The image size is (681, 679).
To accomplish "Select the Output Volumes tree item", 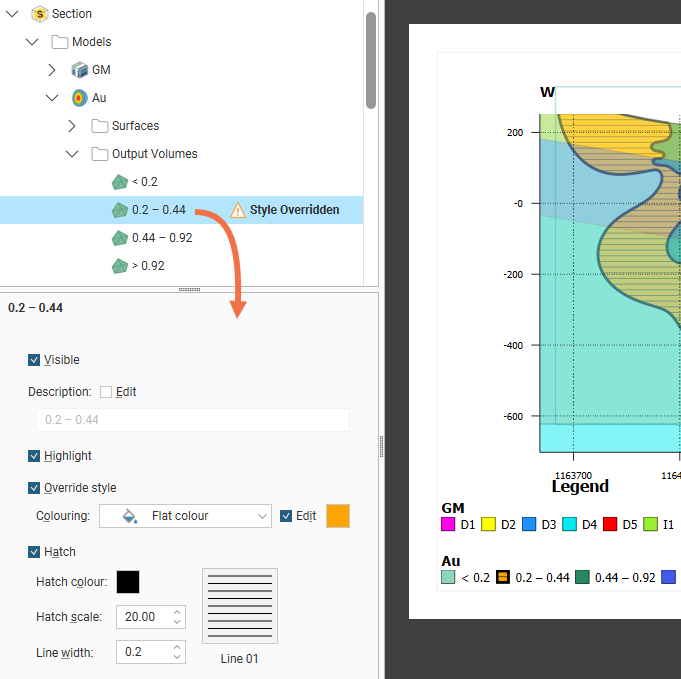I will [154, 154].
